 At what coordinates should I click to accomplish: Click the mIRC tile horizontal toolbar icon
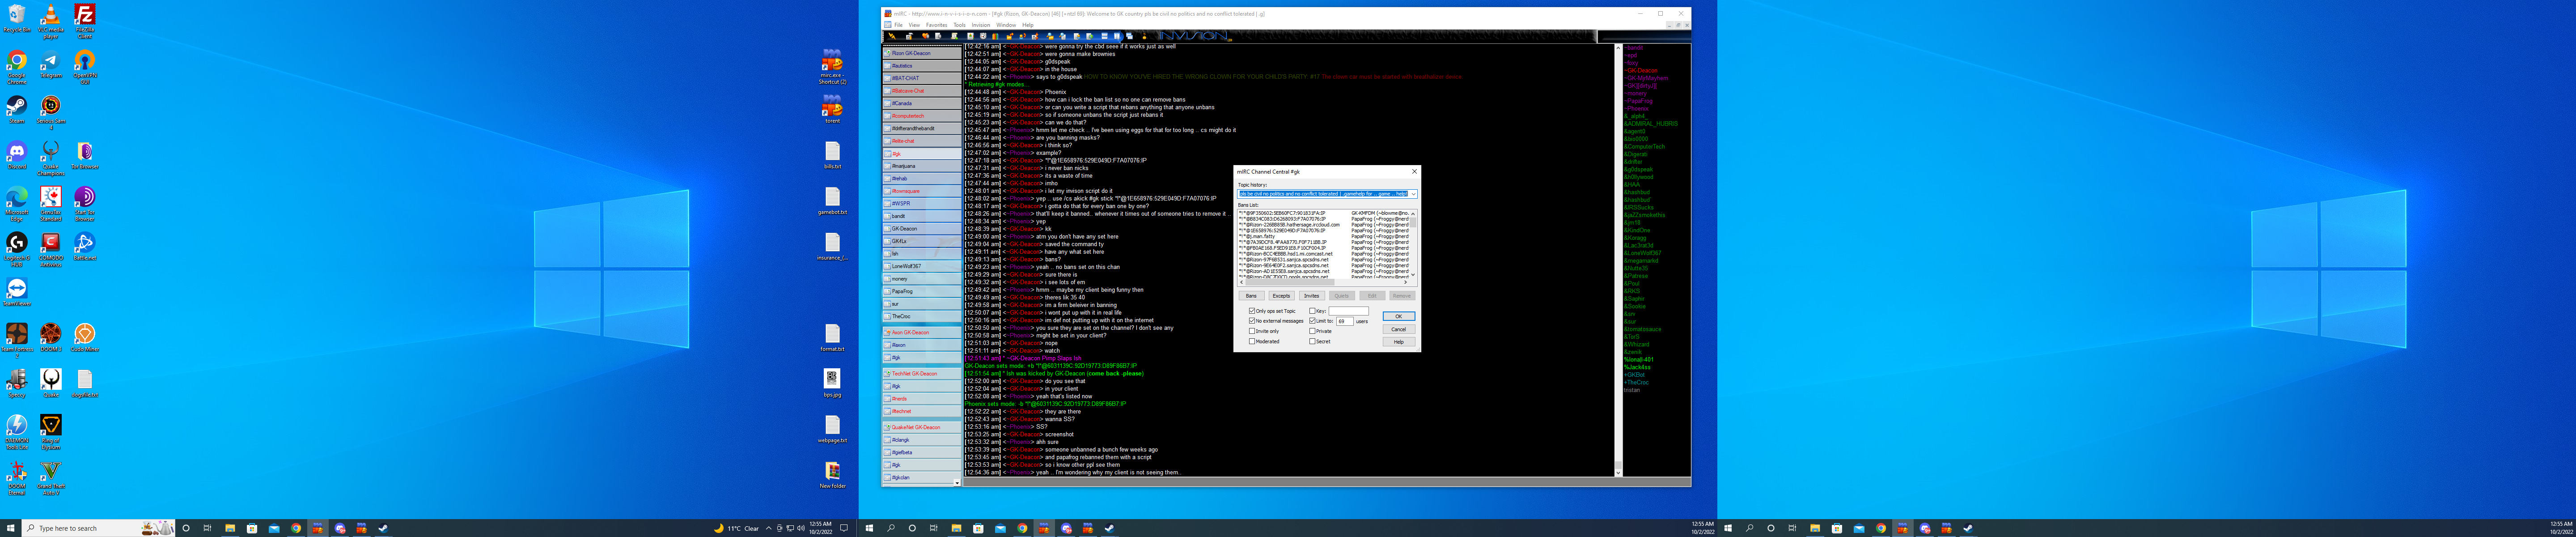[1105, 36]
